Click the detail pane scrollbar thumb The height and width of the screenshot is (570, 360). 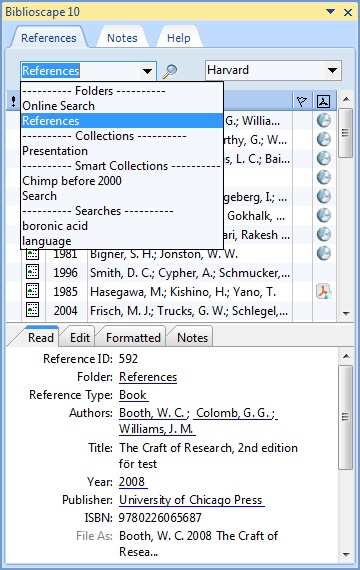(x=345, y=417)
